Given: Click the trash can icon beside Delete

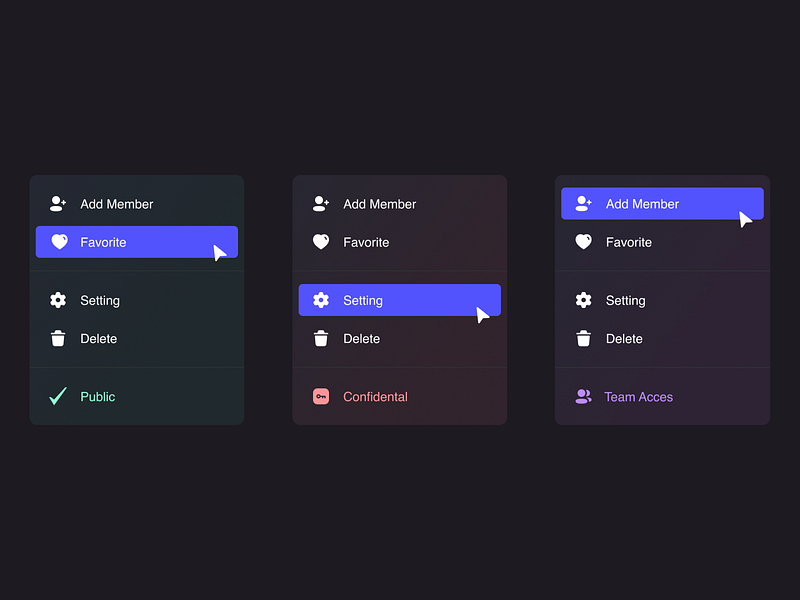Looking at the screenshot, I should pos(57,339).
